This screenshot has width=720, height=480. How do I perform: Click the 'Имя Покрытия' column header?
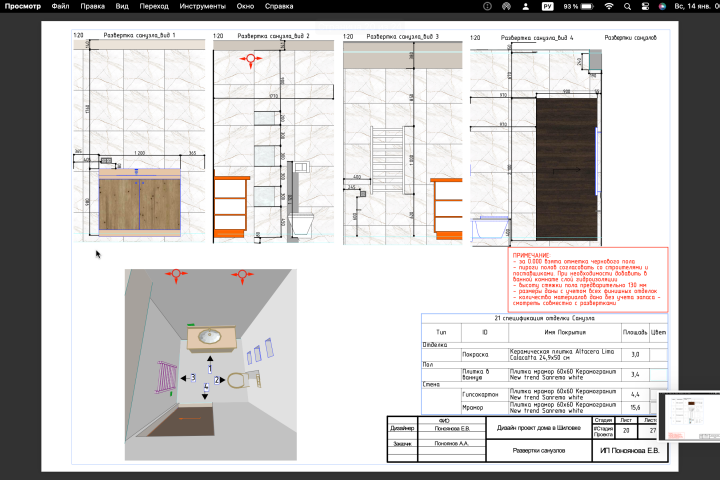point(565,332)
